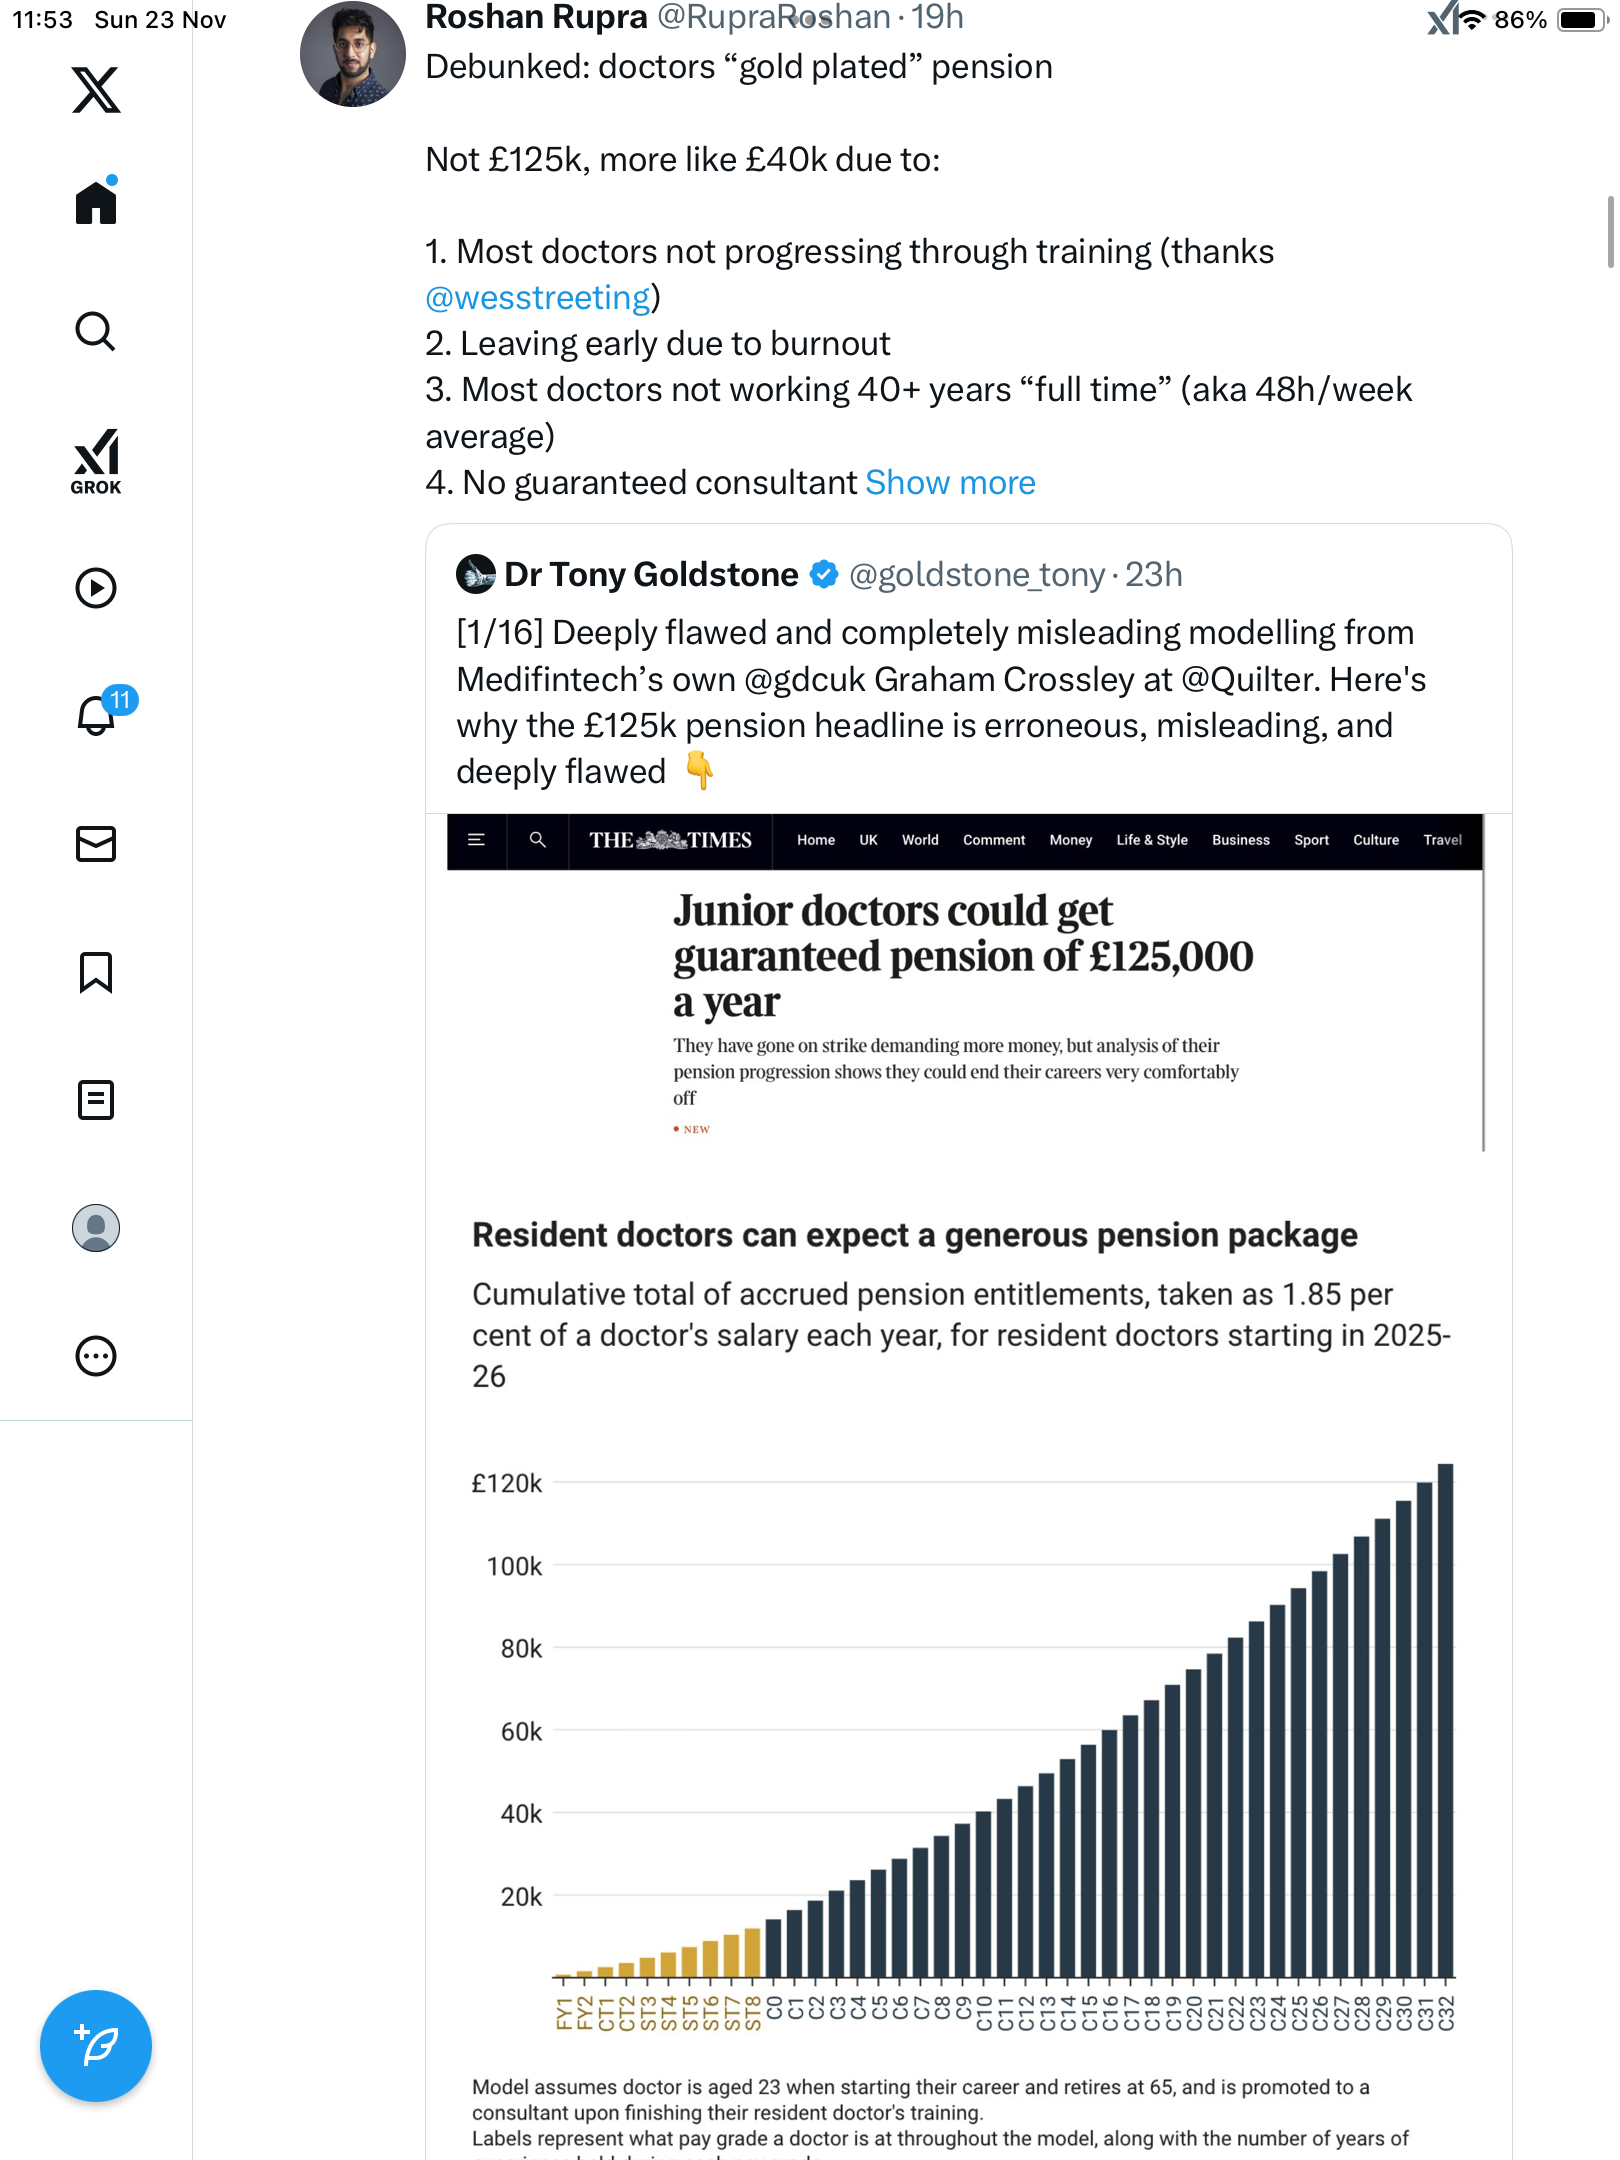Launch Grok from the sidebar

click(96, 461)
